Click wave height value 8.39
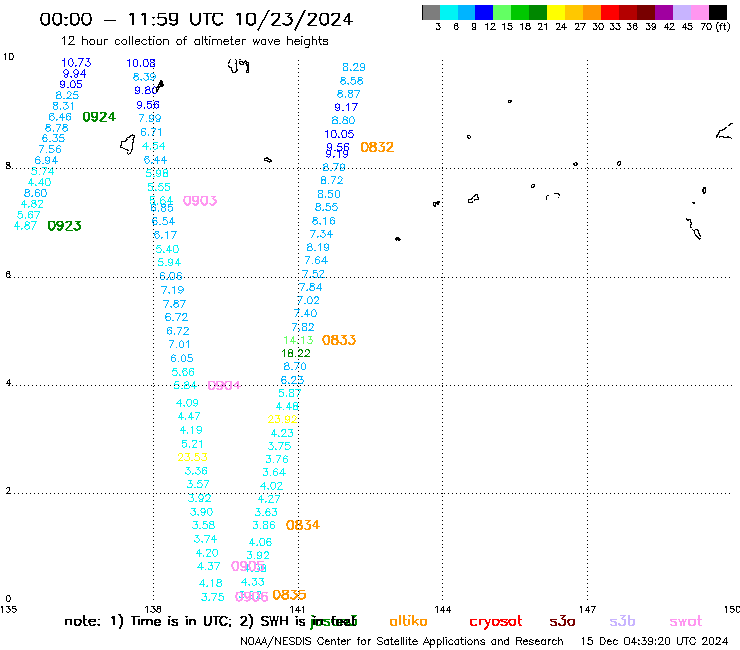This screenshot has width=740, height=650. (x=144, y=77)
